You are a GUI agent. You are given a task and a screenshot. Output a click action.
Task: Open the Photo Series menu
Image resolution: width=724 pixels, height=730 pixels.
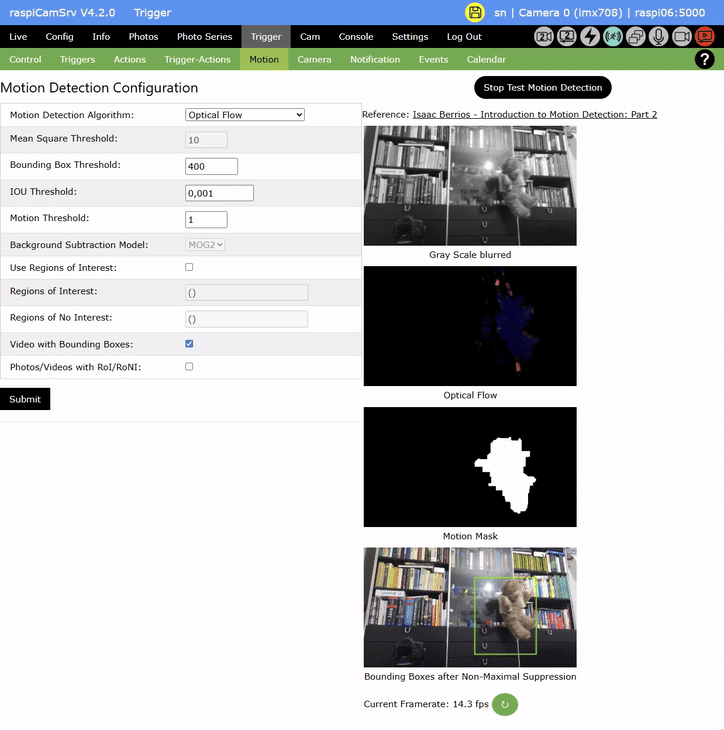pos(204,37)
